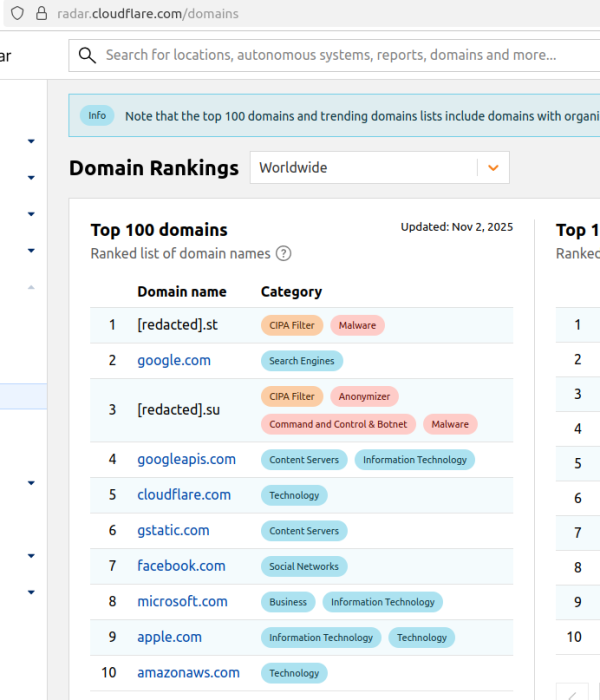Click the Social Networks category tag
This screenshot has height=700, width=600.
[304, 567]
